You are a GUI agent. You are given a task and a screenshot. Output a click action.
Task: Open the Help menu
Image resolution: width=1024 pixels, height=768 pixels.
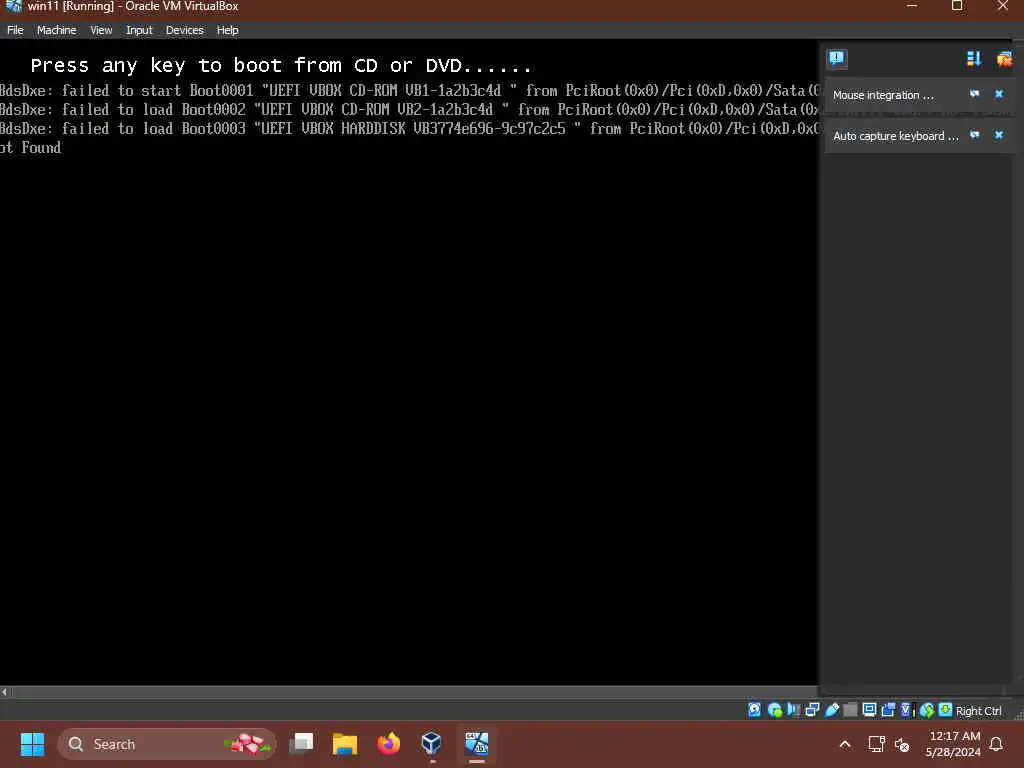coord(227,30)
